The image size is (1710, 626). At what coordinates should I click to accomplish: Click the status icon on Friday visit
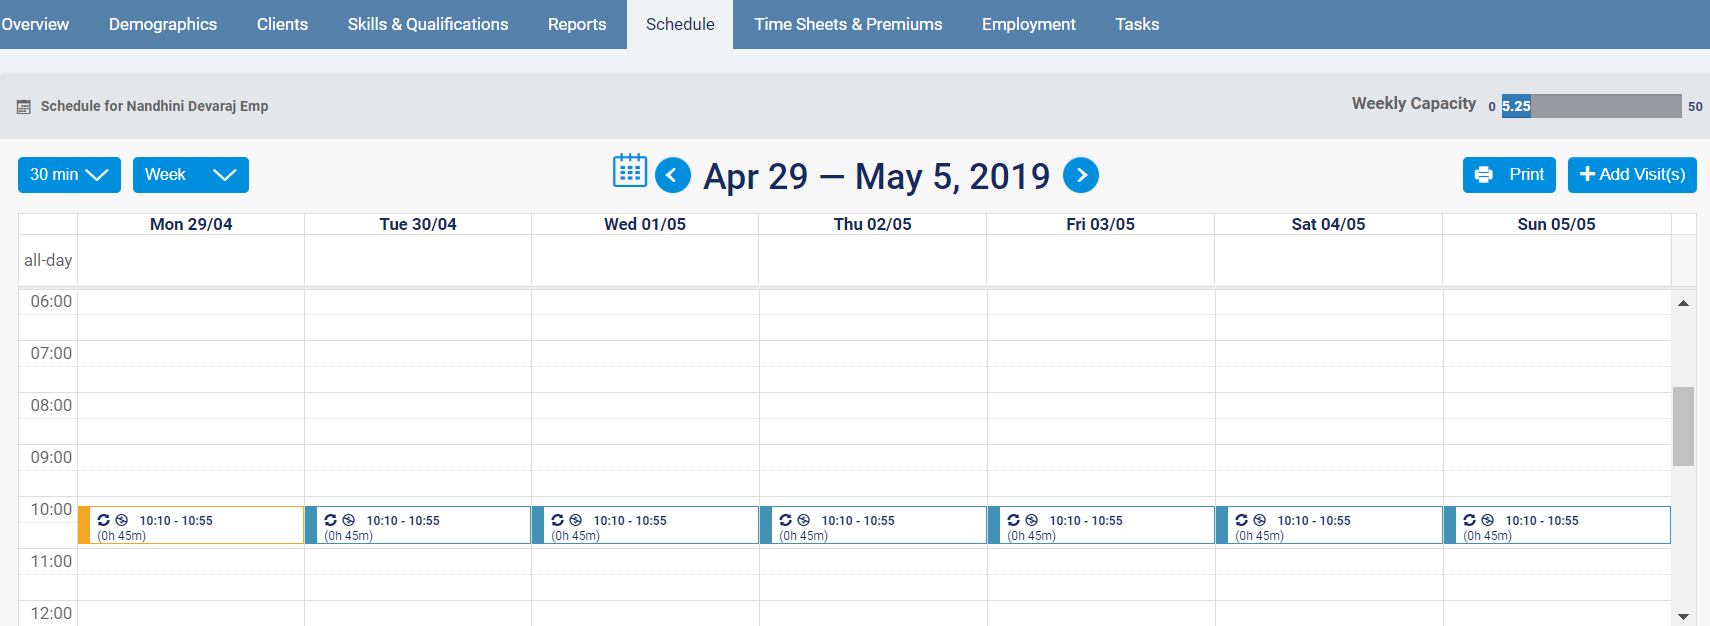coord(1032,520)
